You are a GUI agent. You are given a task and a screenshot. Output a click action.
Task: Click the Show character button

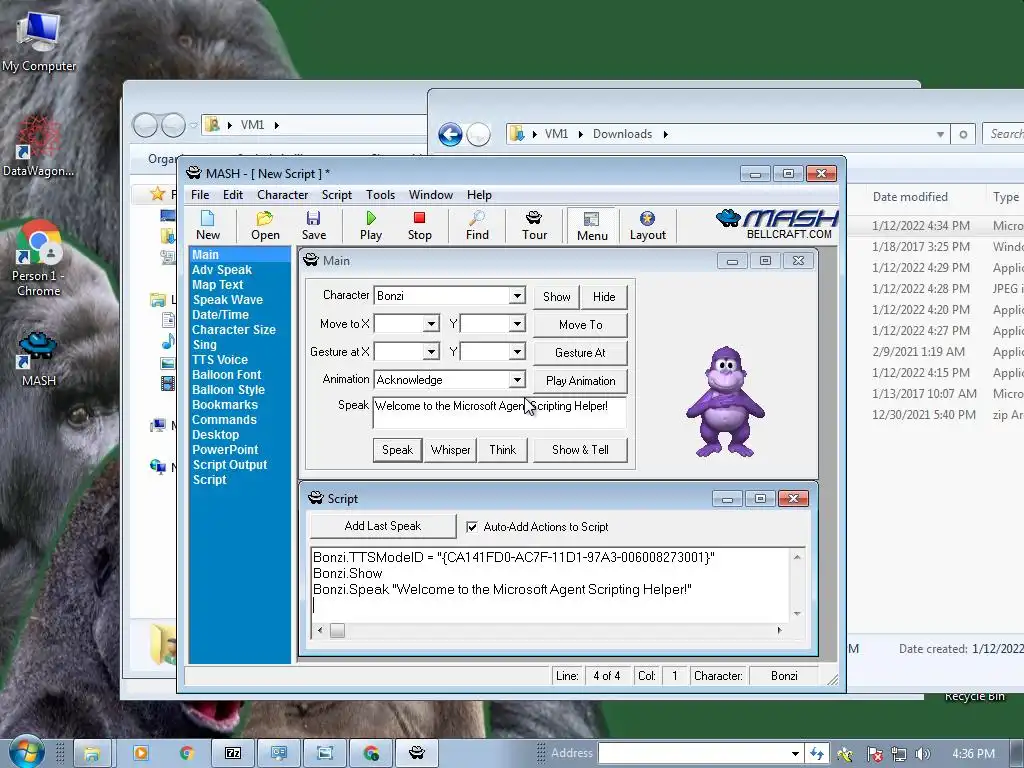click(x=556, y=296)
